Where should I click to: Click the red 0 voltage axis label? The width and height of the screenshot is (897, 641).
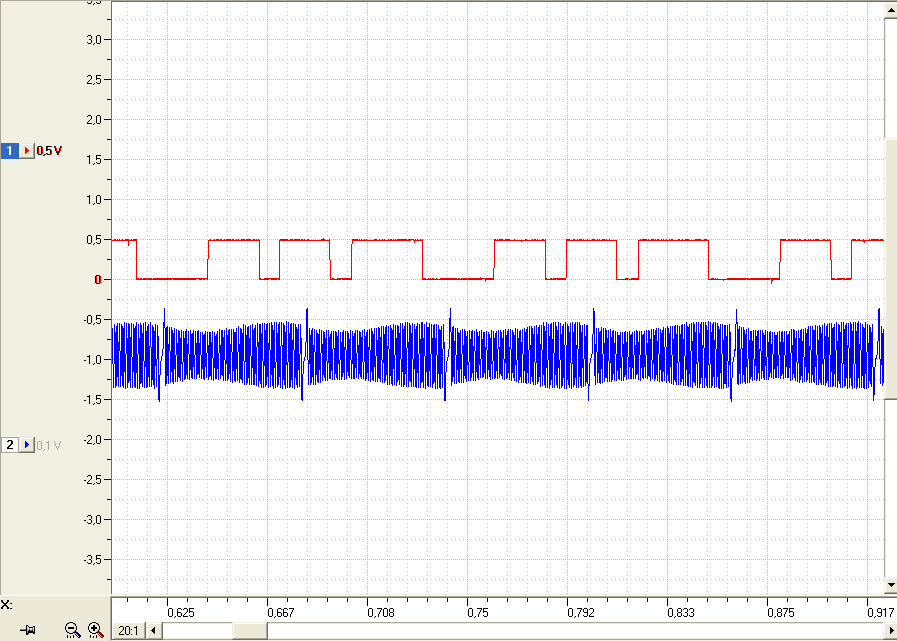click(98, 280)
